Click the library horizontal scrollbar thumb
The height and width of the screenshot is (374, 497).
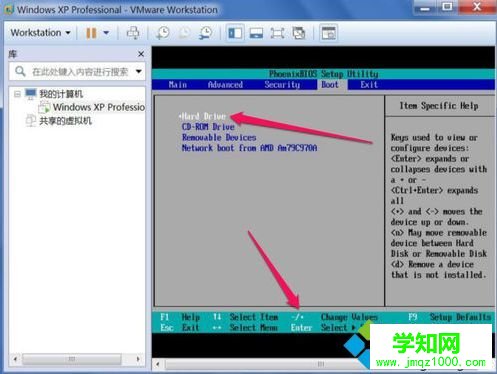tap(72, 359)
